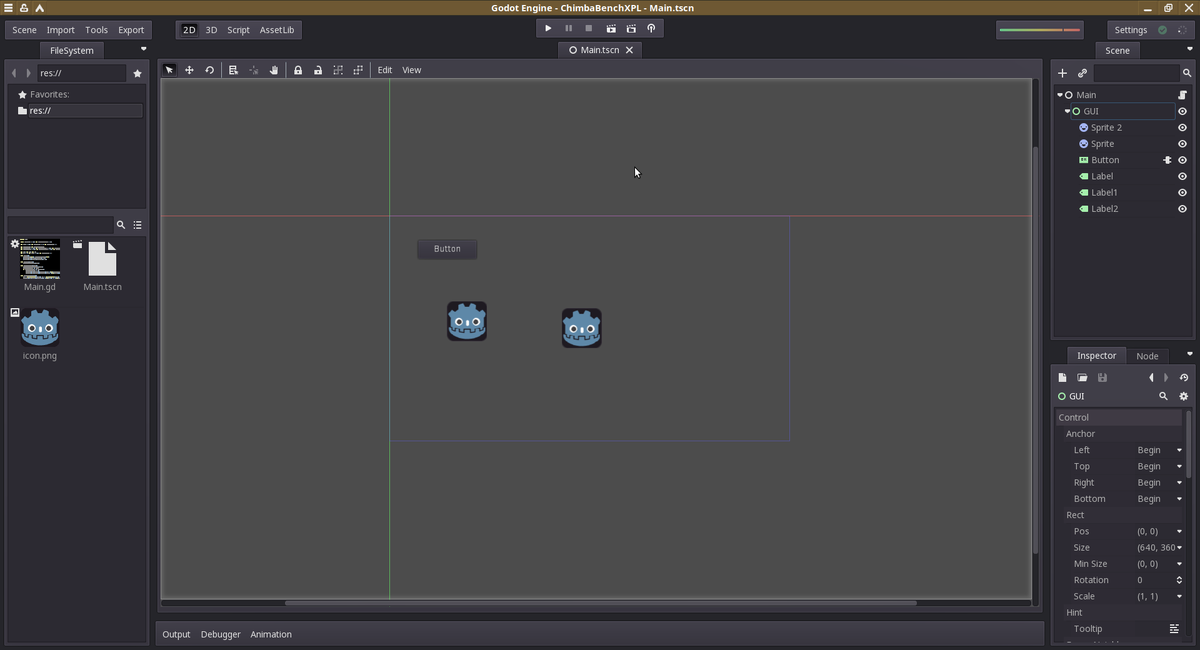The image size is (1200, 650).
Task: Play a custom scene
Action: click(x=631, y=29)
